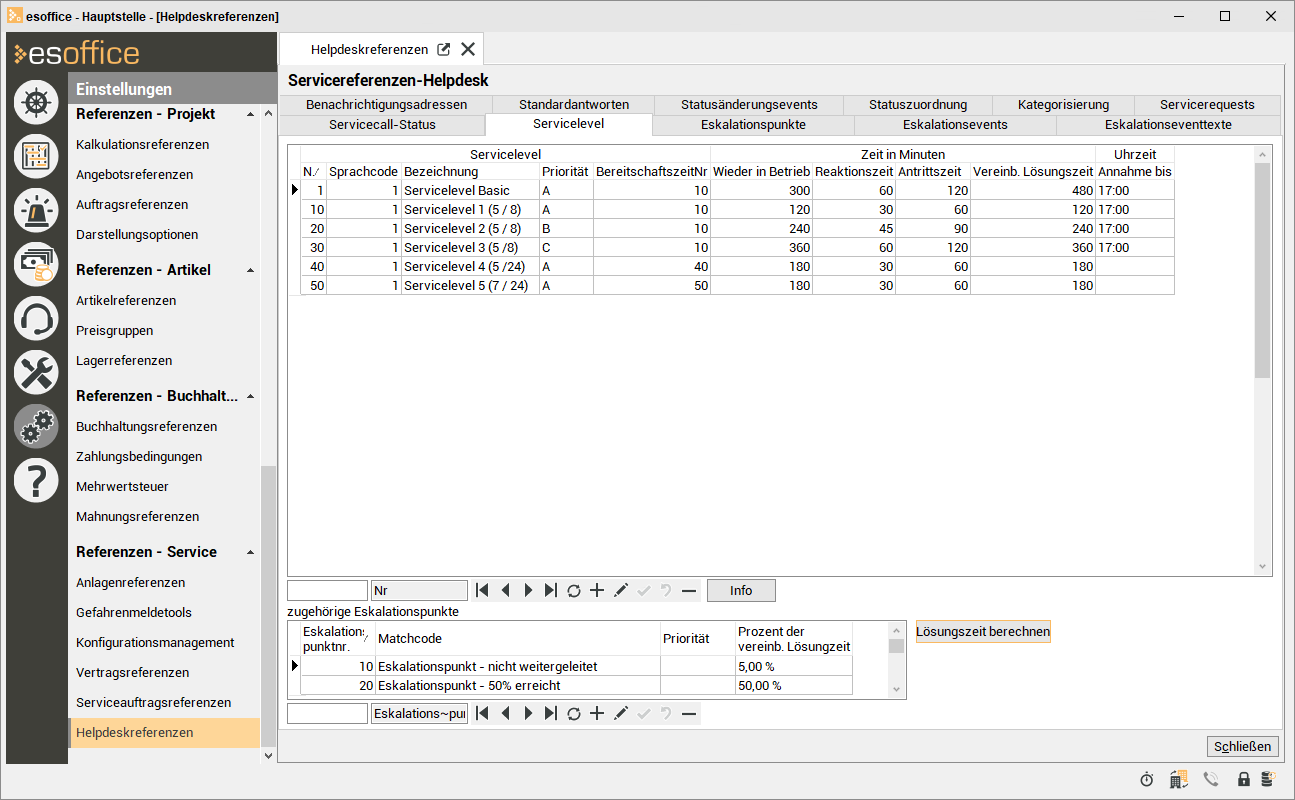The height and width of the screenshot is (800, 1295).
Task: Click the Lösungszeit berechnen button
Action: pyautogui.click(x=983, y=632)
